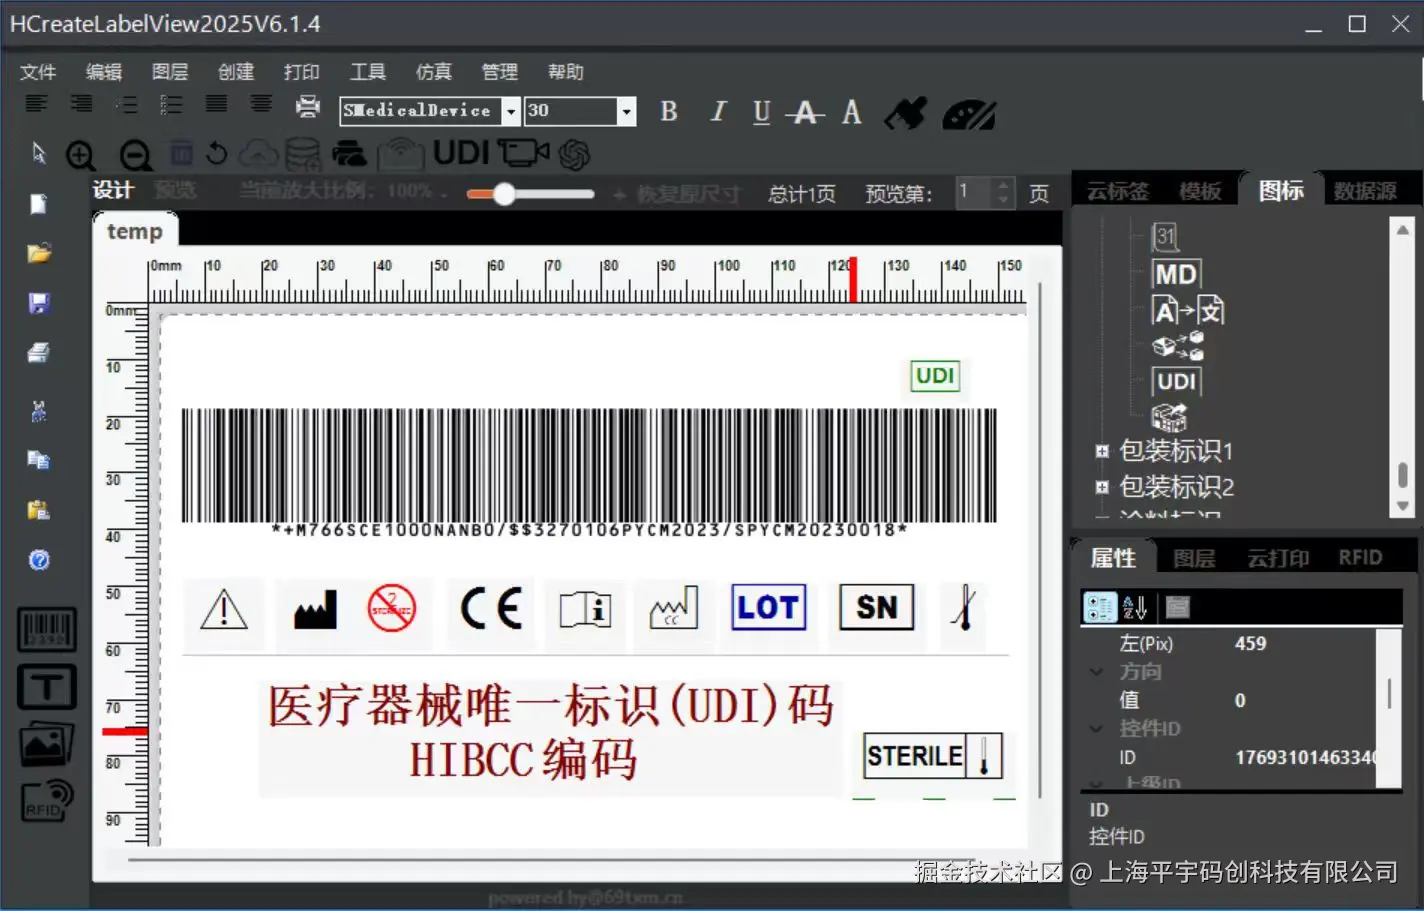The image size is (1424, 911).
Task: Click the zoom ratio slider knob
Action: click(505, 194)
